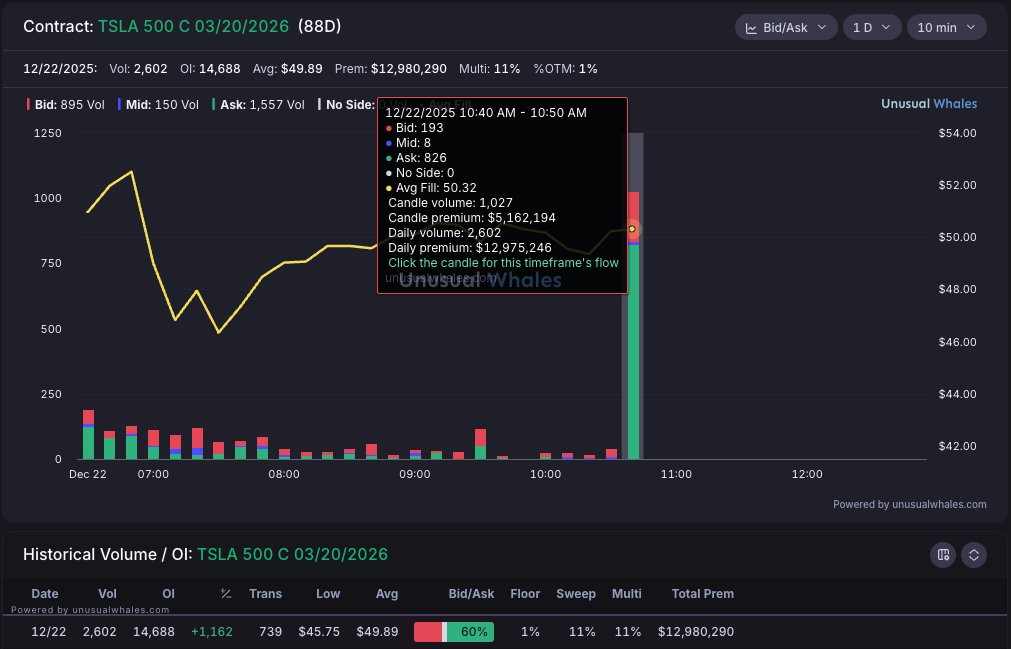This screenshot has width=1011, height=649.
Task: Open the 1 D range dropdown
Action: pos(872,27)
